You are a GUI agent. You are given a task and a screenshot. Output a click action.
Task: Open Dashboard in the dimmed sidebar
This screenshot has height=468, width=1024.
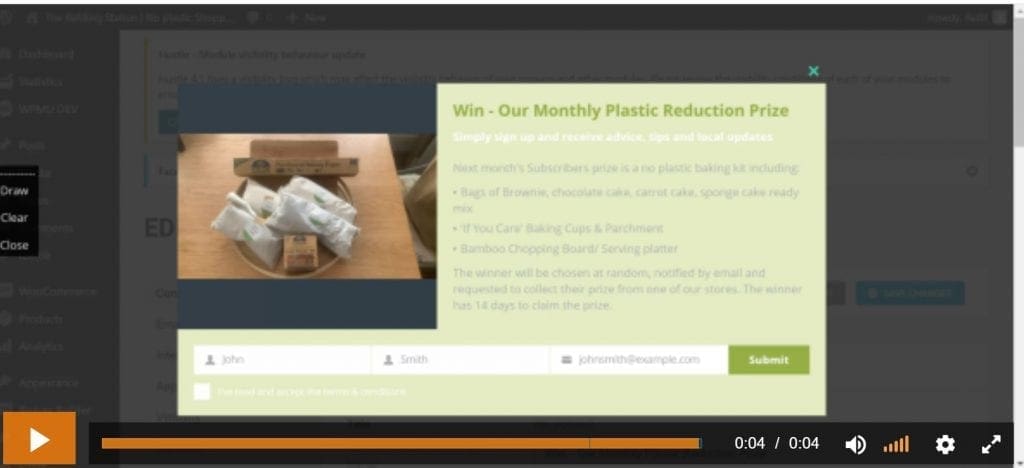point(45,55)
